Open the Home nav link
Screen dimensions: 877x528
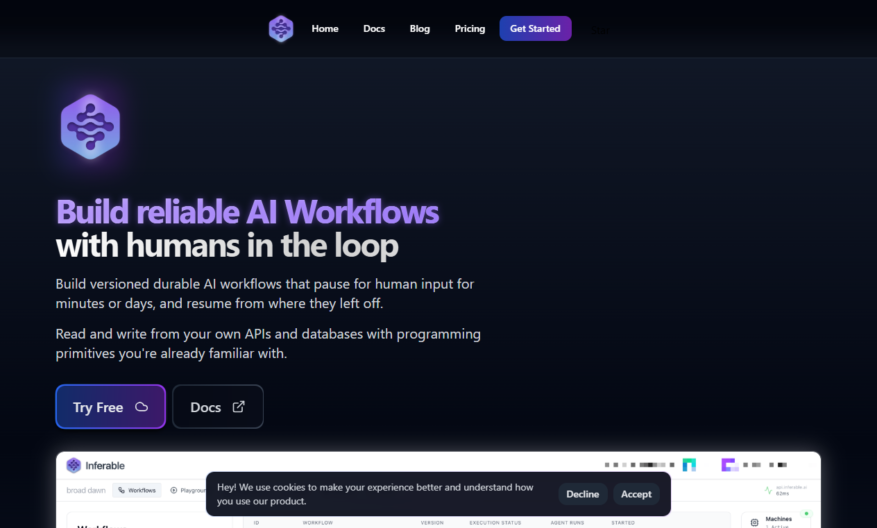point(325,29)
